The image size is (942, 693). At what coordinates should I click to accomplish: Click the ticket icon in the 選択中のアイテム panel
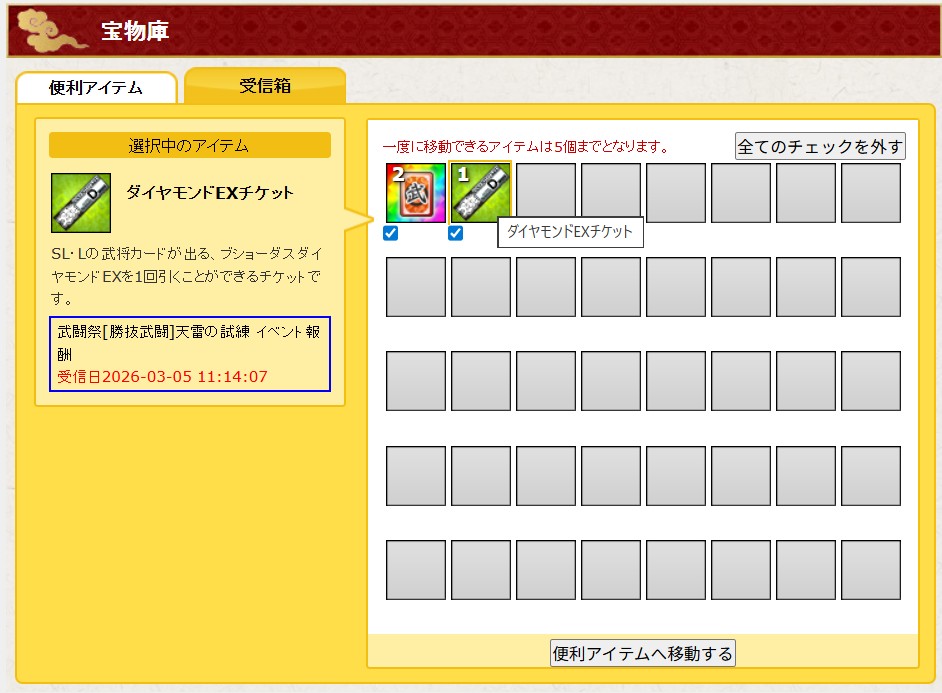pos(81,202)
